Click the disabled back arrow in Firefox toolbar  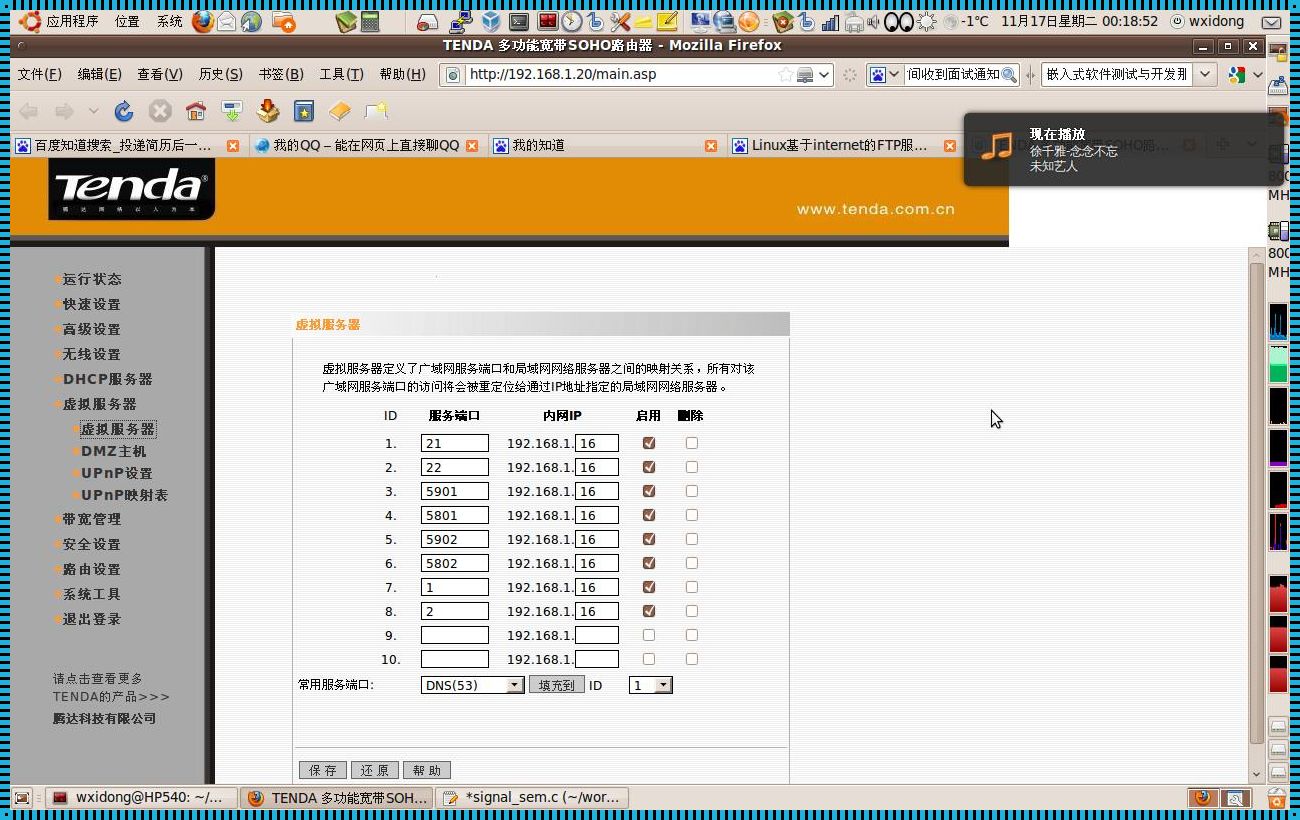29,111
